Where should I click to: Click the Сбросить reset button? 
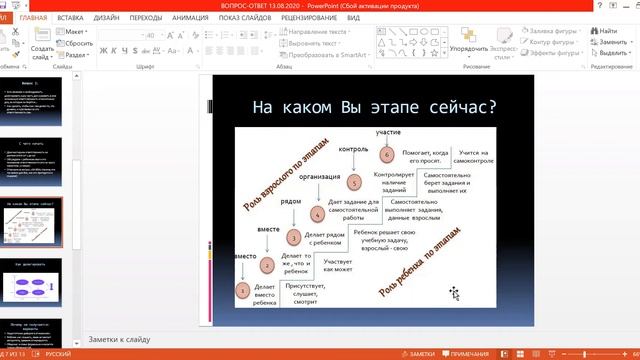[x=75, y=43]
